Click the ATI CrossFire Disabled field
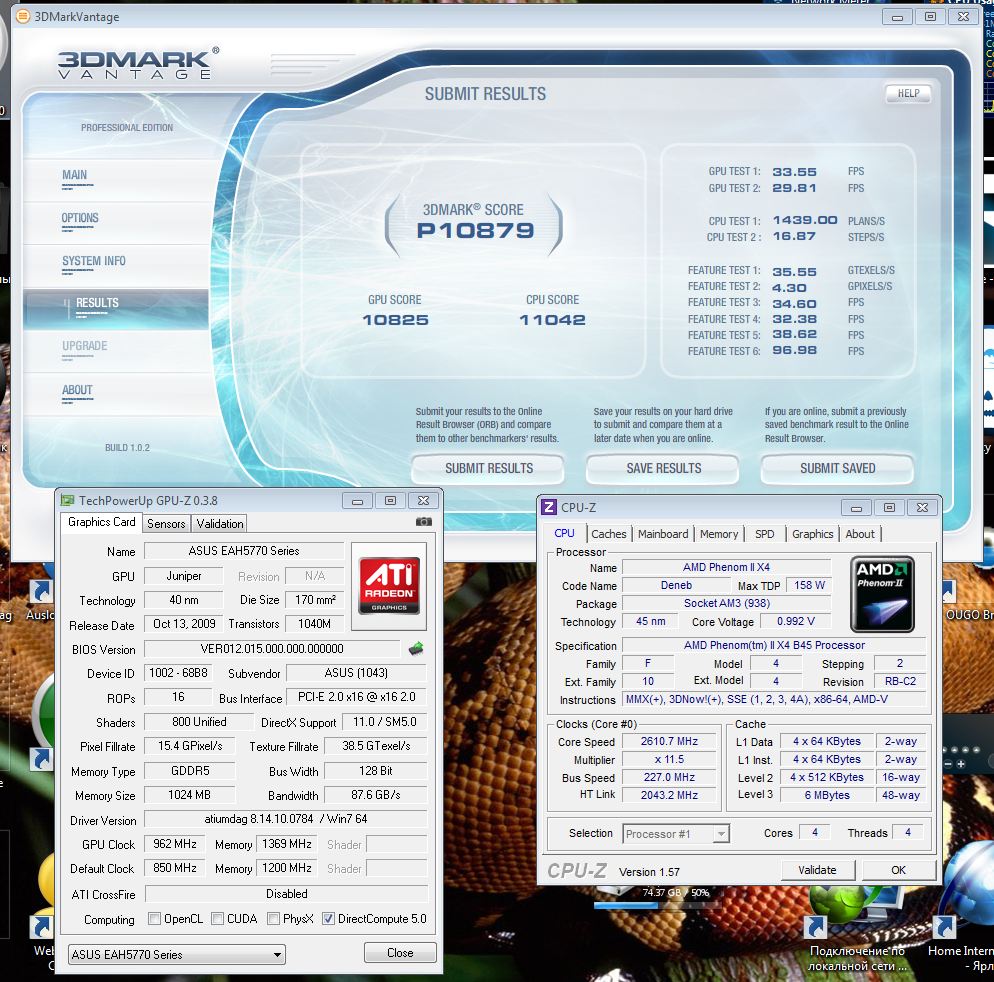The width and height of the screenshot is (994, 982). click(x=286, y=893)
